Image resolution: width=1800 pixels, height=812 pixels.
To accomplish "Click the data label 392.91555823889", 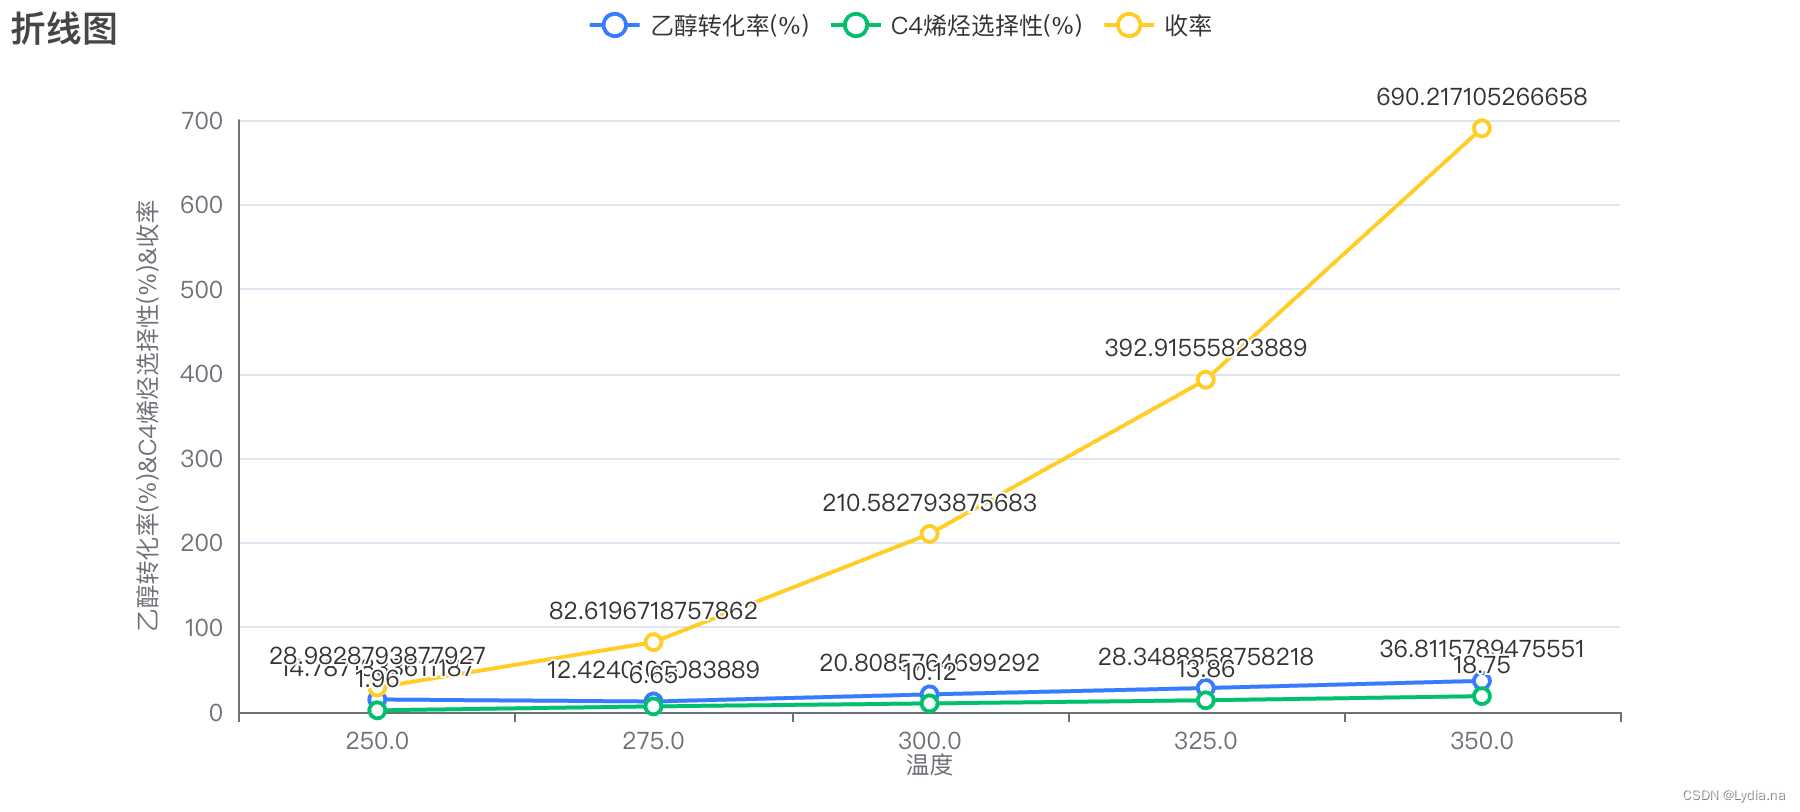I will 1206,348.
